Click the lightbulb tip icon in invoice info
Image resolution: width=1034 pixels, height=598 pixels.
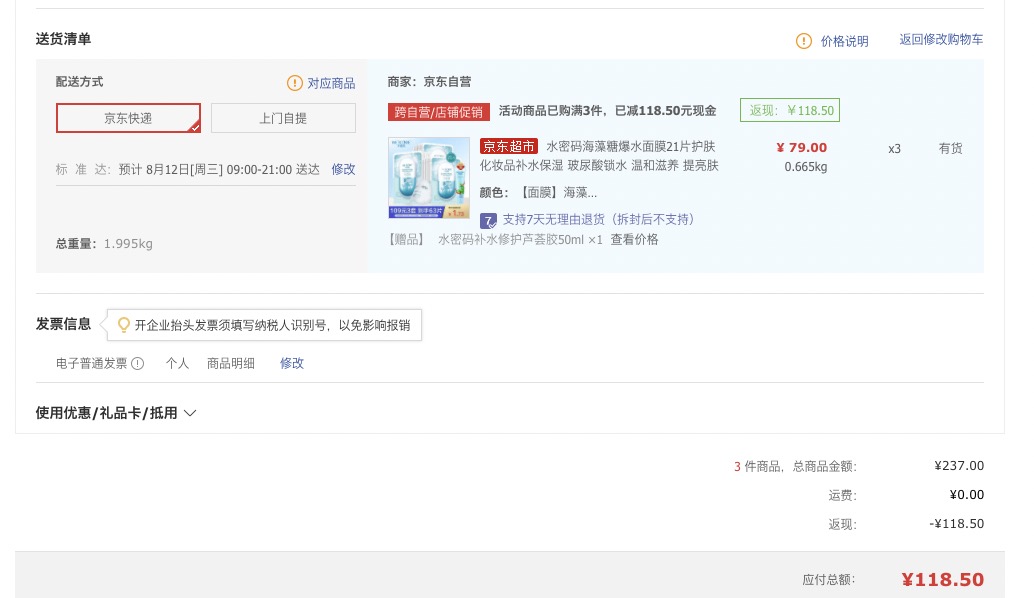[x=123, y=325]
